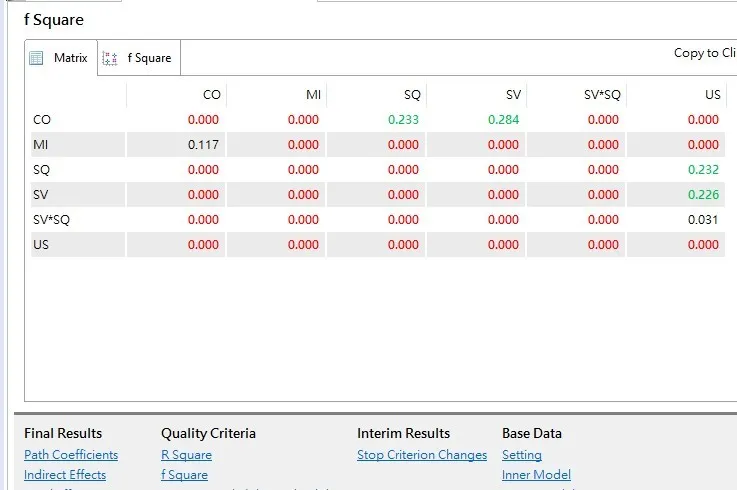Open the R Square quality criteria link
Viewport: 737px width, 490px height.
tap(186, 455)
